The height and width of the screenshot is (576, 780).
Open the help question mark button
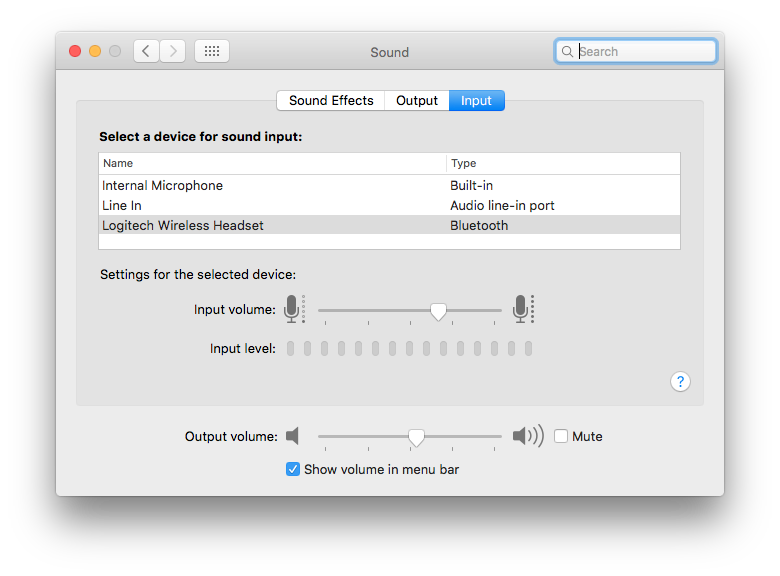point(680,381)
